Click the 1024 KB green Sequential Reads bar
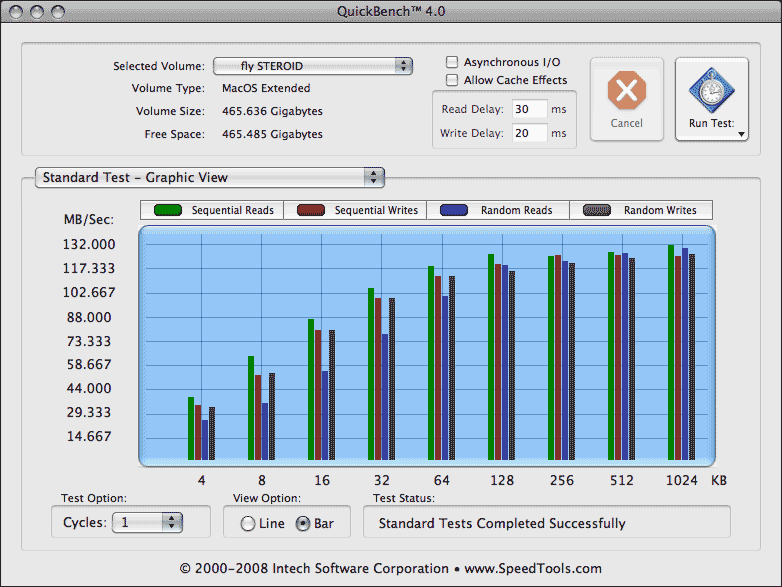Image resolution: width=782 pixels, height=587 pixels. 671,352
